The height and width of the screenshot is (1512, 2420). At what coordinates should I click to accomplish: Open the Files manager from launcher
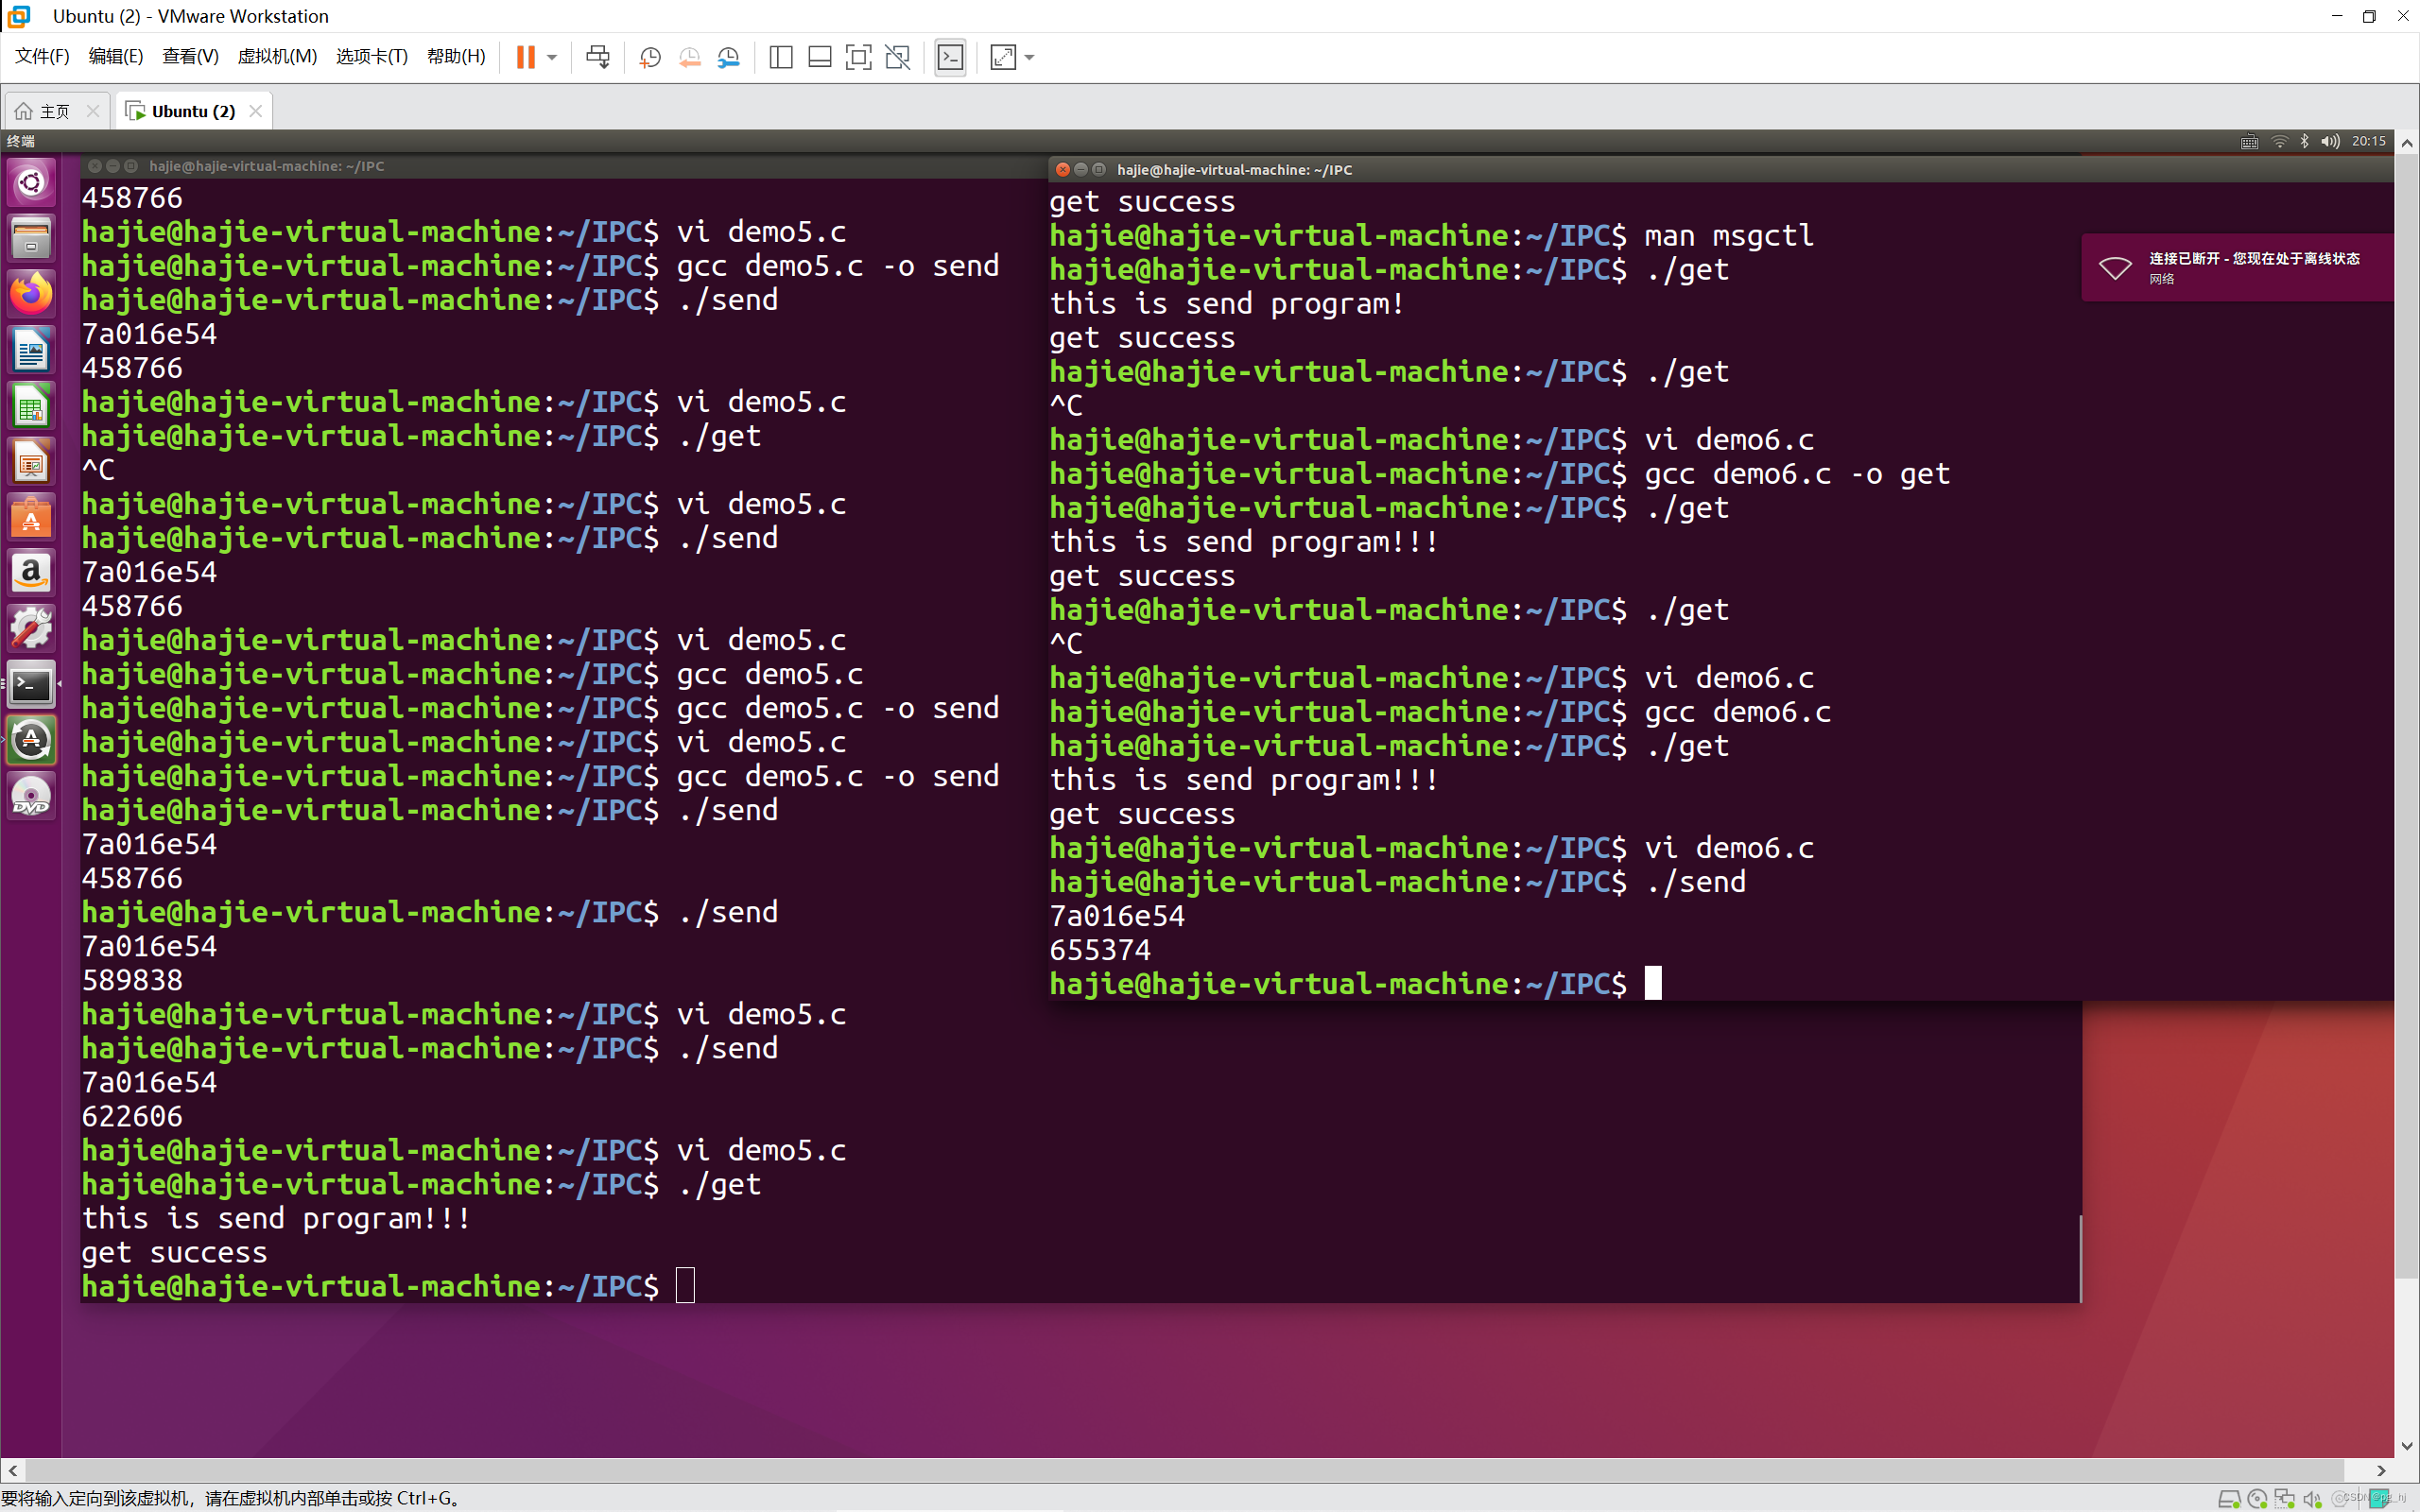point(31,239)
